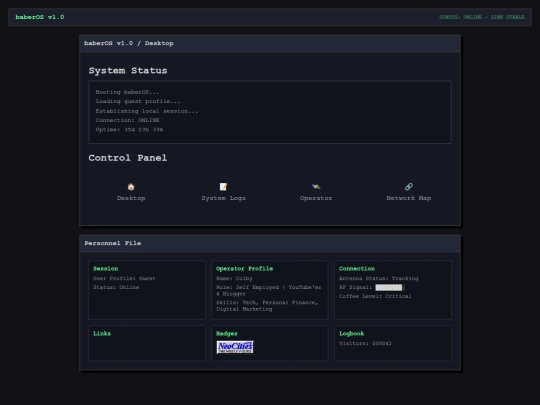Click the System Status heading
The image size is (540, 405).
128,71
